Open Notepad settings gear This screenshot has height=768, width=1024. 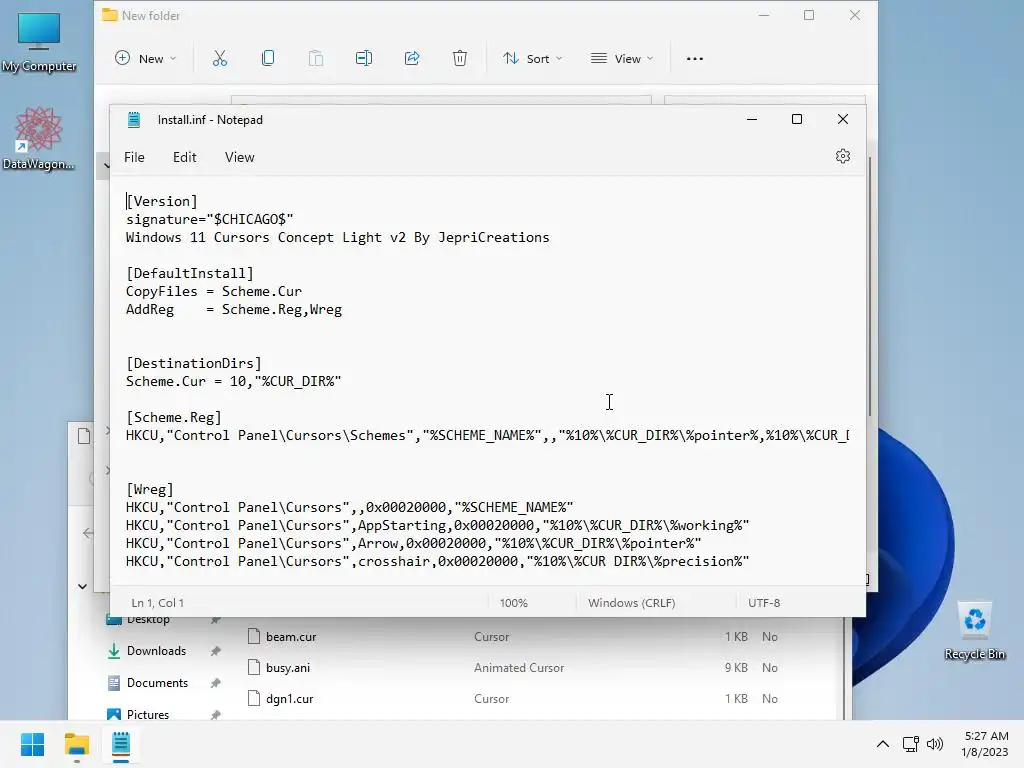pos(842,156)
